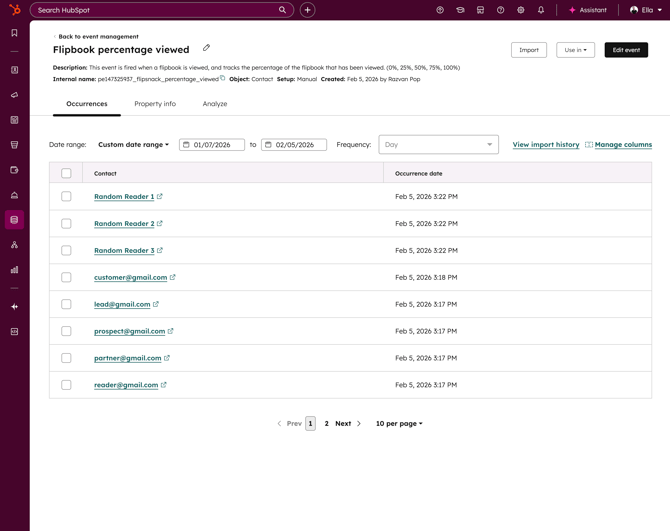Image resolution: width=670 pixels, height=531 pixels.
Task: Open Reporting bar chart sidebar icon
Action: 14,270
